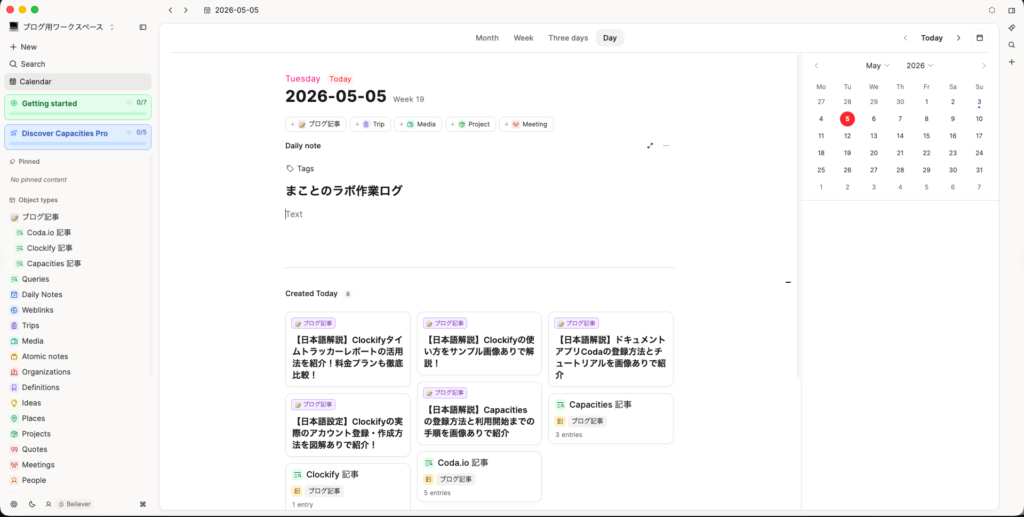
Task: Expand the Daily note to full view
Action: point(650,146)
